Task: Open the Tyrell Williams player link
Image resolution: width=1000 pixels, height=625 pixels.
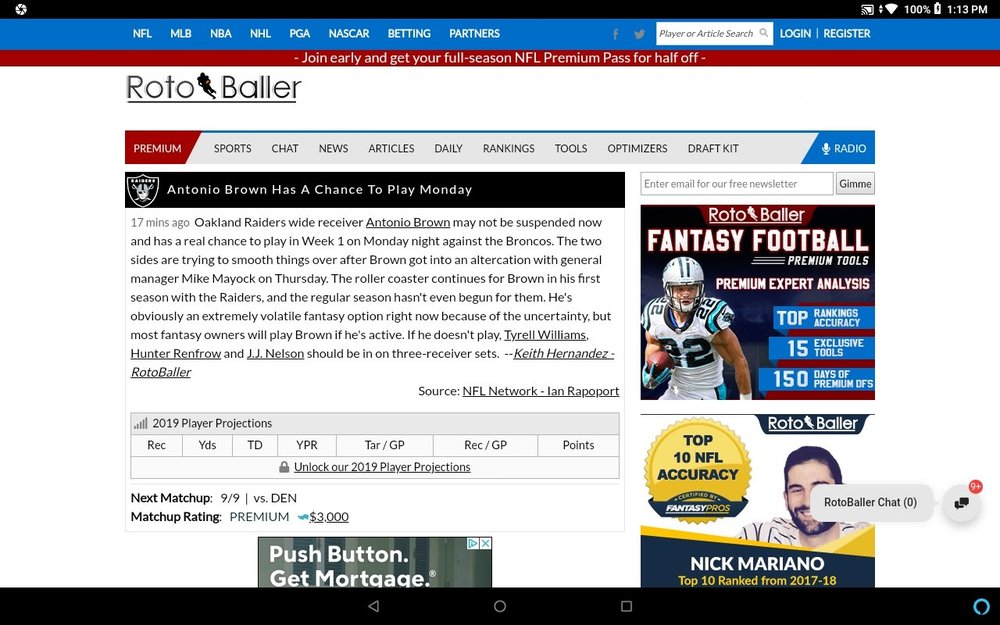Action: pos(545,335)
